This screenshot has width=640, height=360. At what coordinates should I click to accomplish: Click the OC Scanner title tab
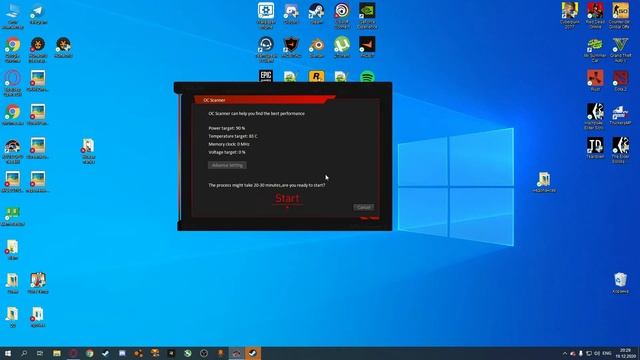(x=264, y=100)
